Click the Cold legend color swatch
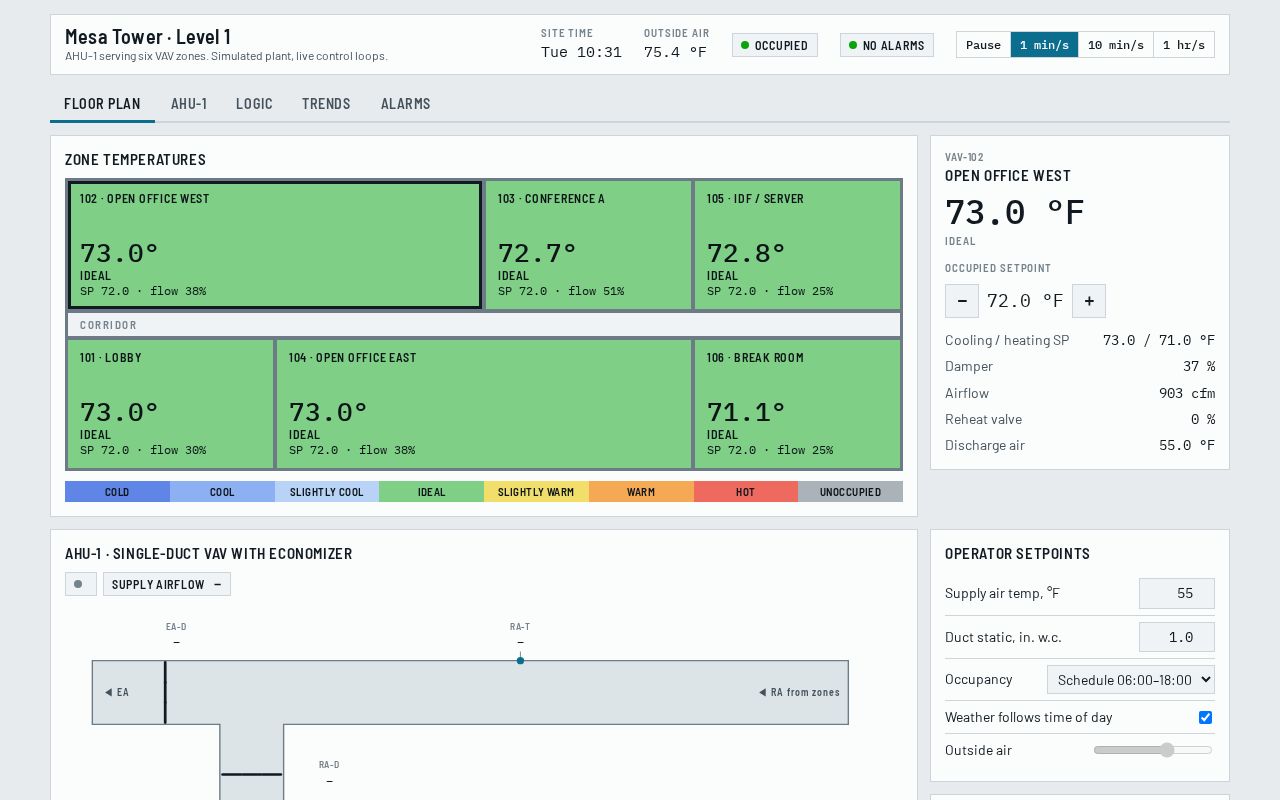This screenshot has height=800, width=1280. [117, 492]
